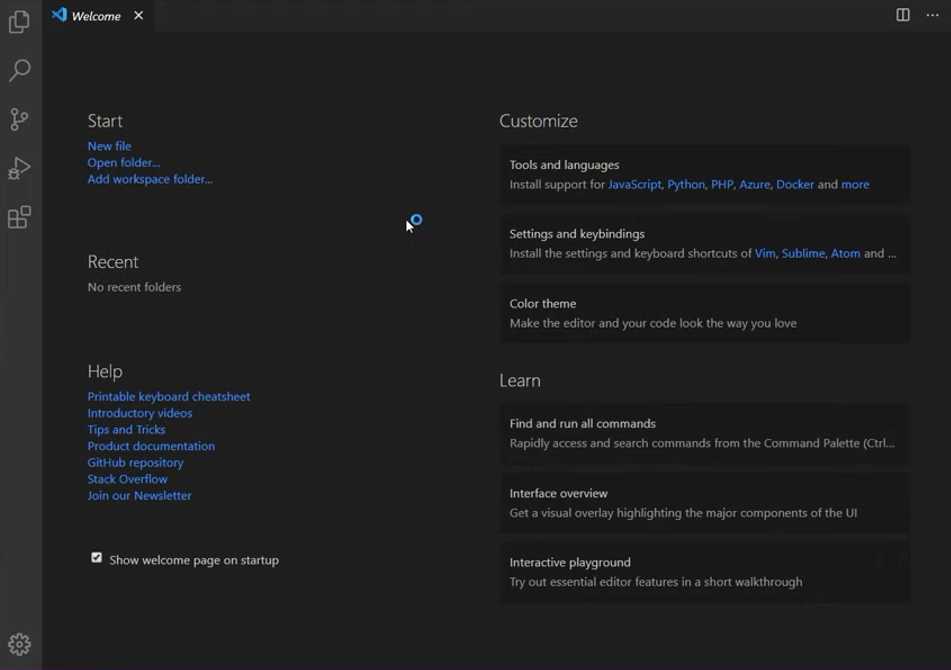Open the Color theme card
This screenshot has height=670, width=951.
click(704, 313)
